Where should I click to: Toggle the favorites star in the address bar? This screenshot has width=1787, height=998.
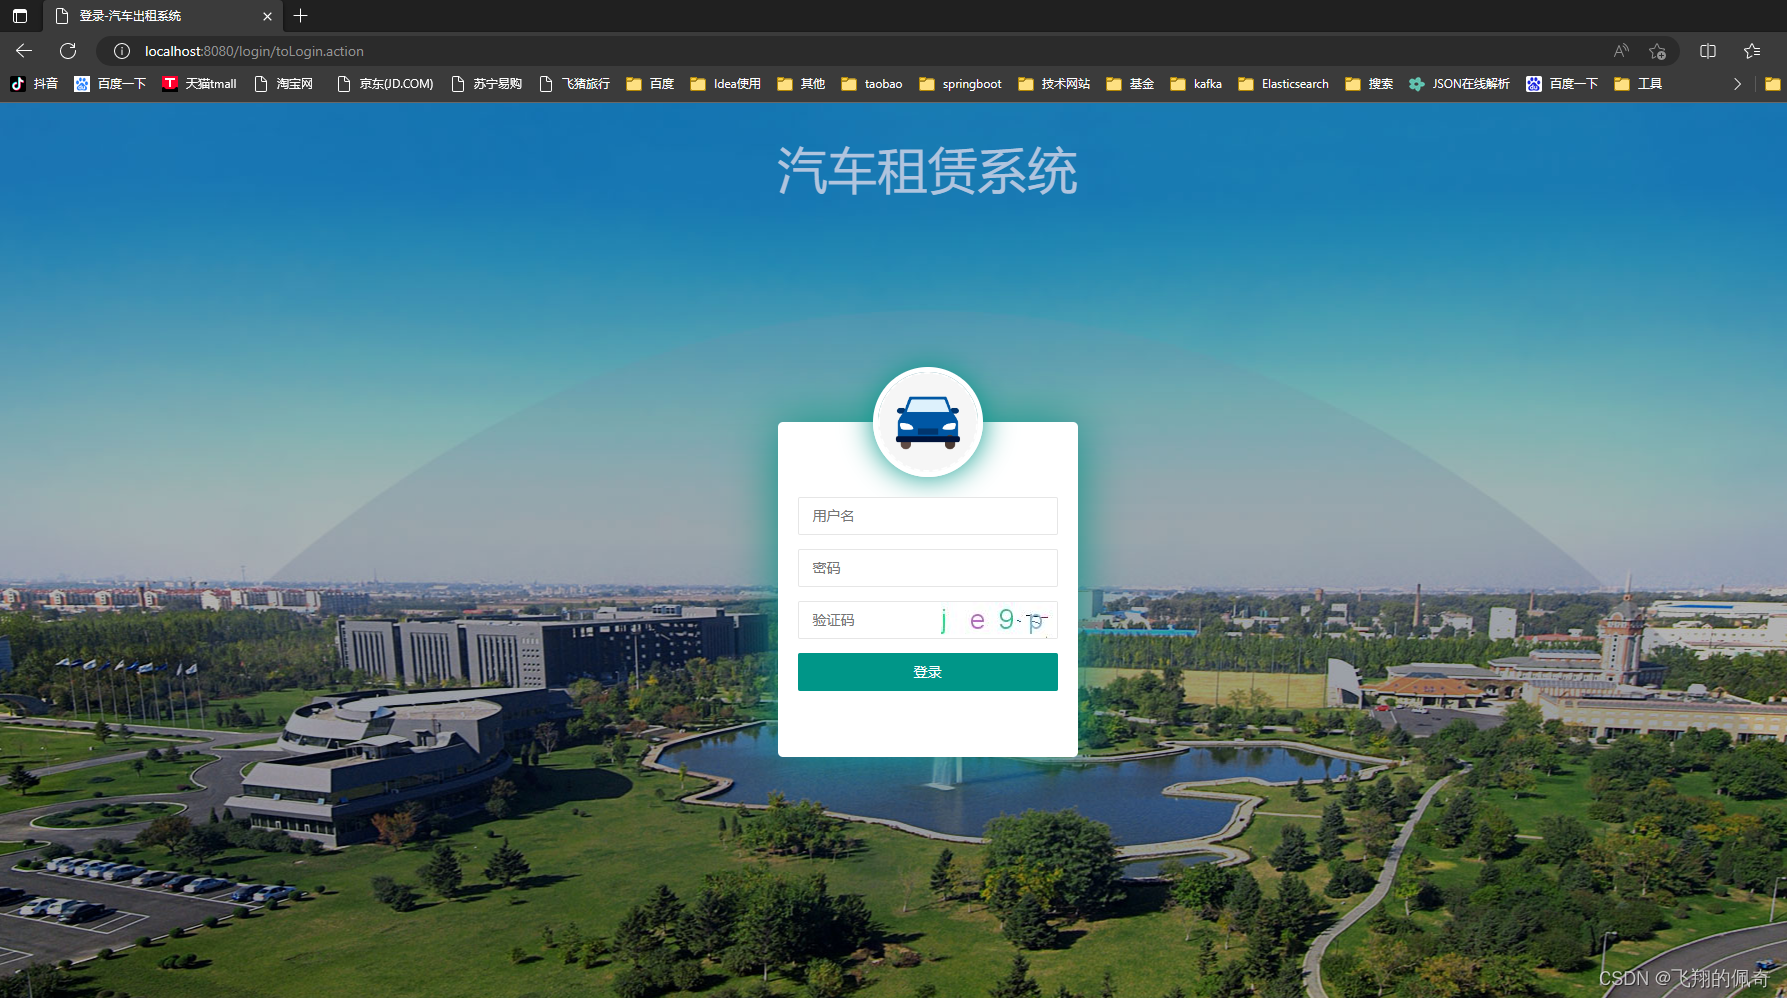point(1656,50)
